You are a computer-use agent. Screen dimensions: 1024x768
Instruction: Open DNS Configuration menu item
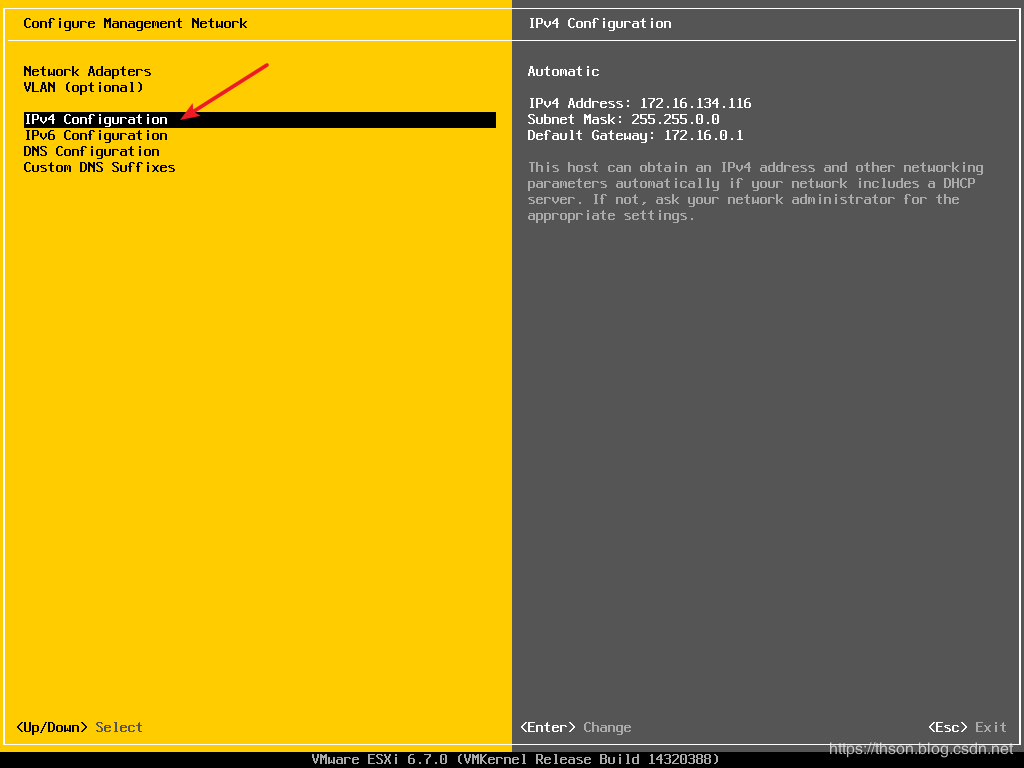91,151
